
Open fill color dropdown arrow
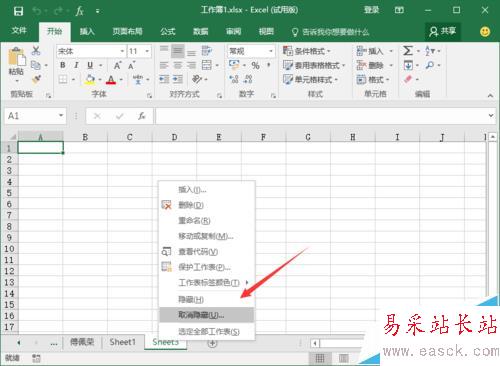[100, 80]
